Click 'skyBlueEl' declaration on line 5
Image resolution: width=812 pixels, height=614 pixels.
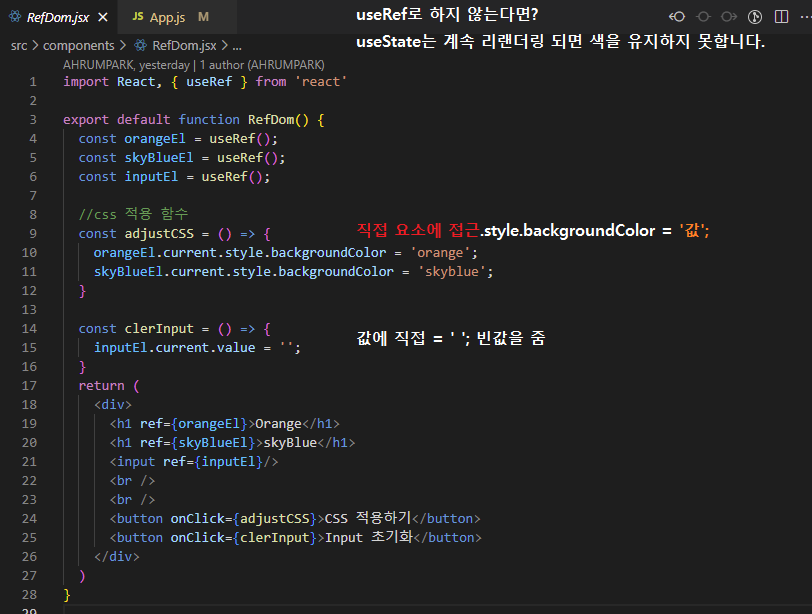pyautogui.click(x=158, y=158)
